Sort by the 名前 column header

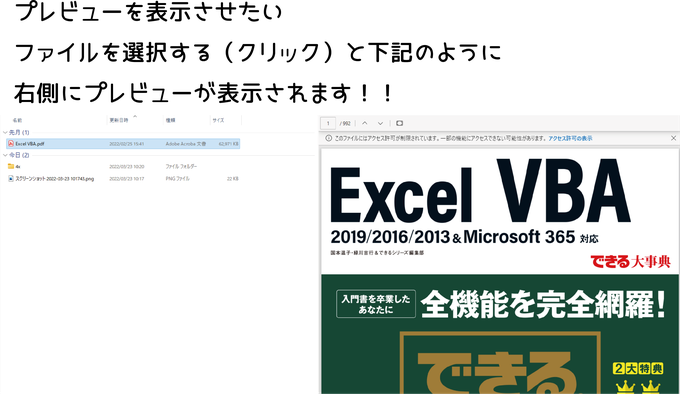click(17, 120)
